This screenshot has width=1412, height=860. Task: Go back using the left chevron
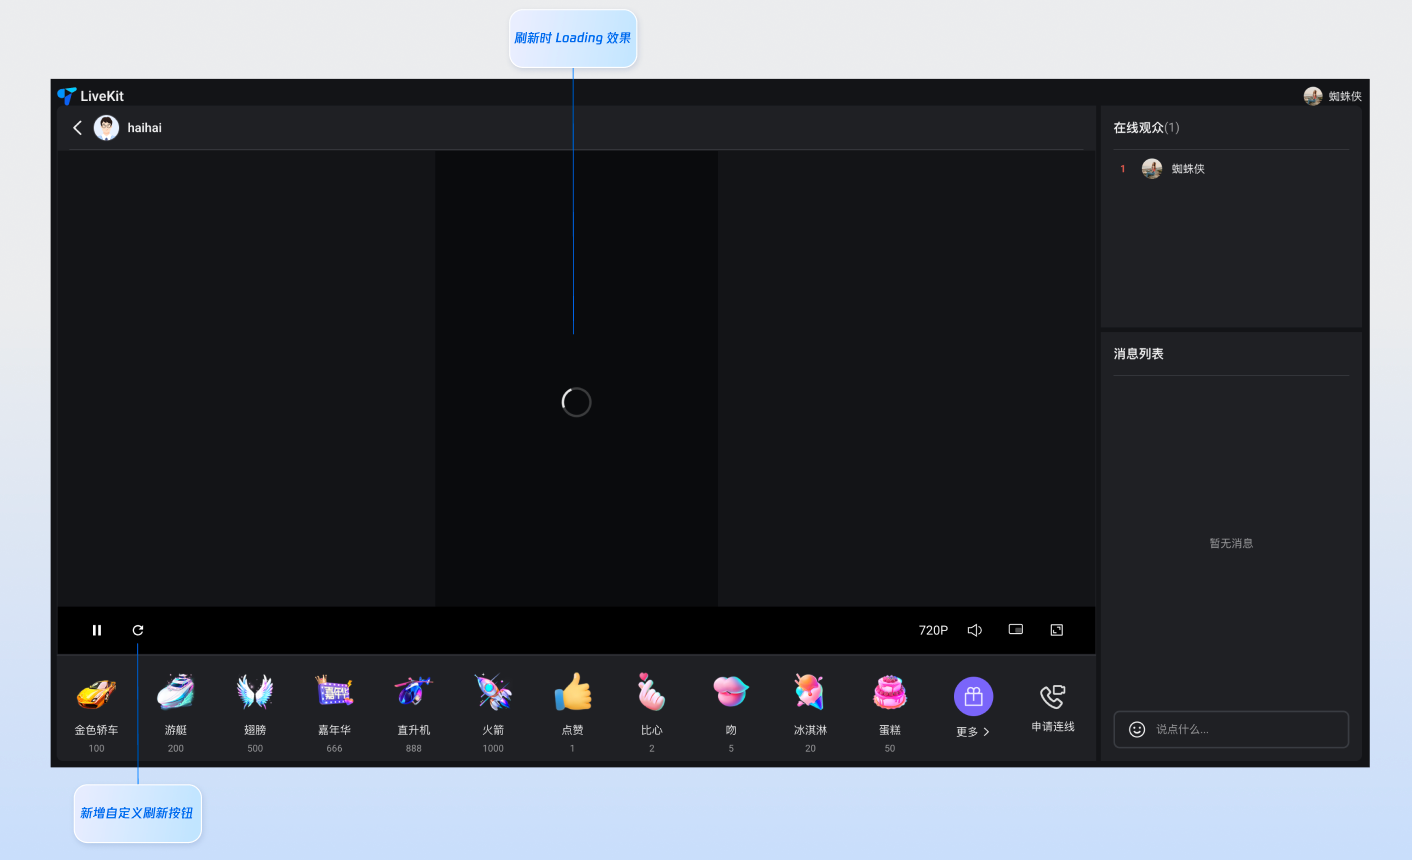(x=77, y=128)
